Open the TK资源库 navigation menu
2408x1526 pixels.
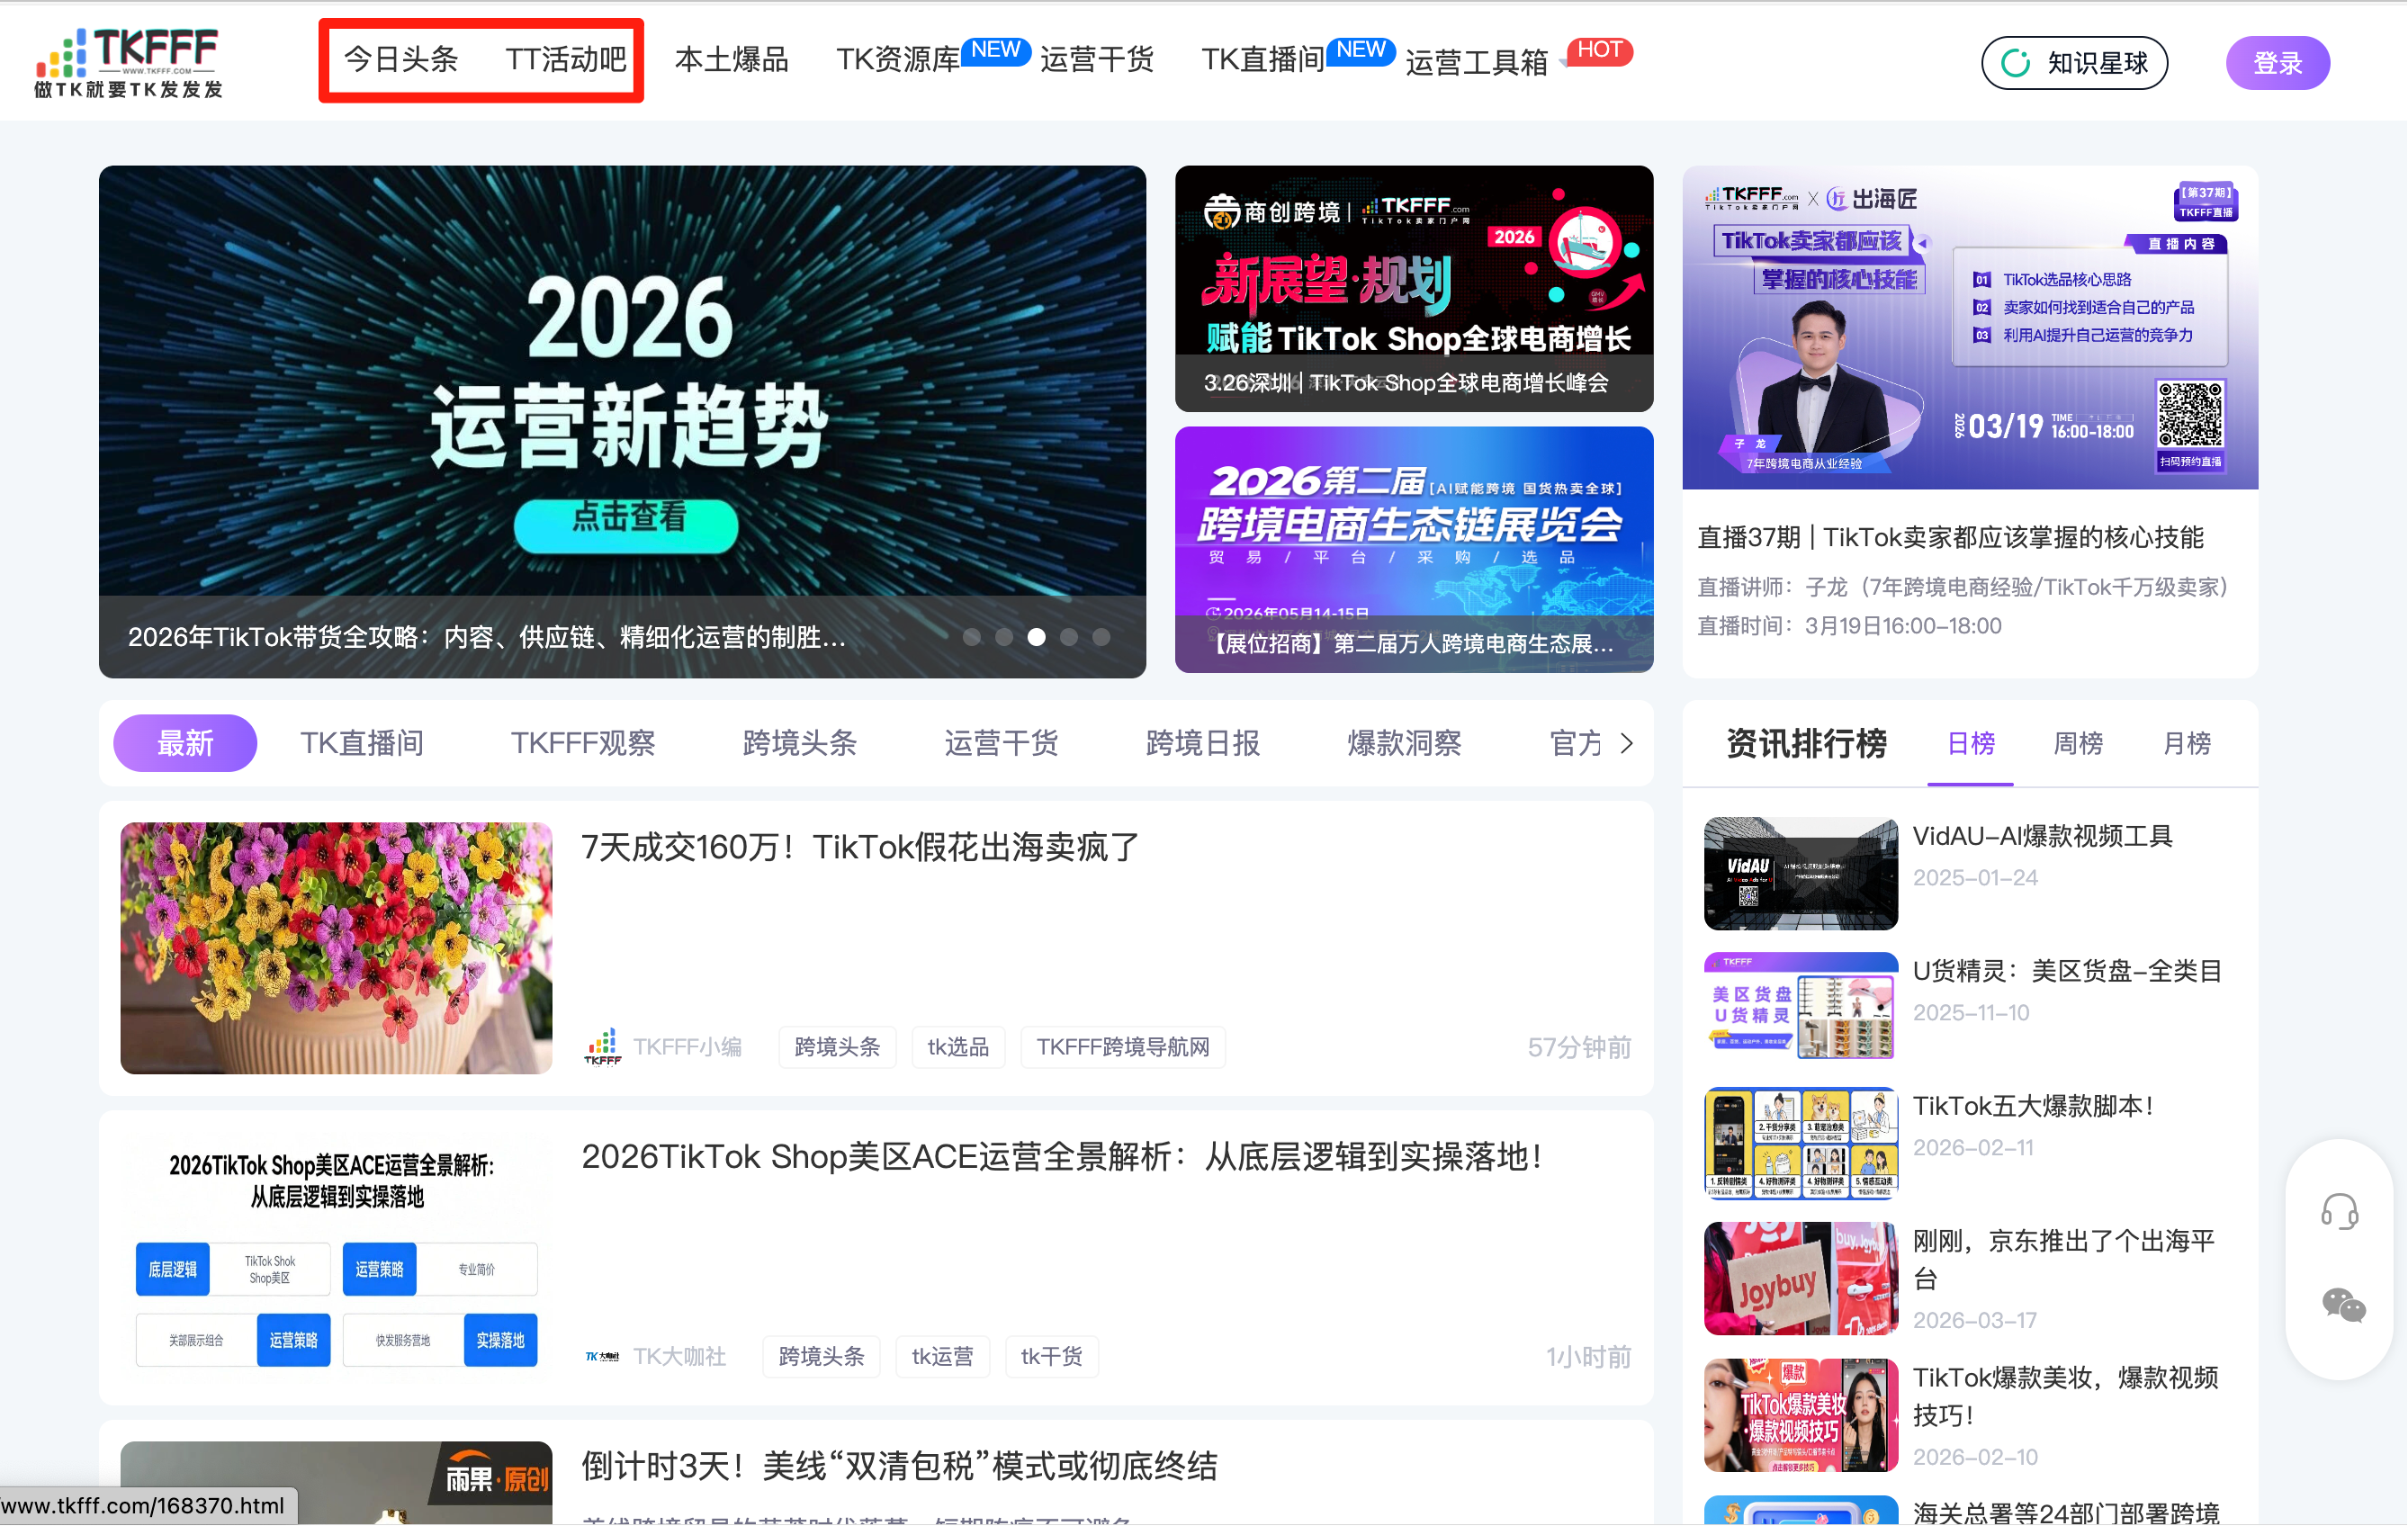click(897, 60)
